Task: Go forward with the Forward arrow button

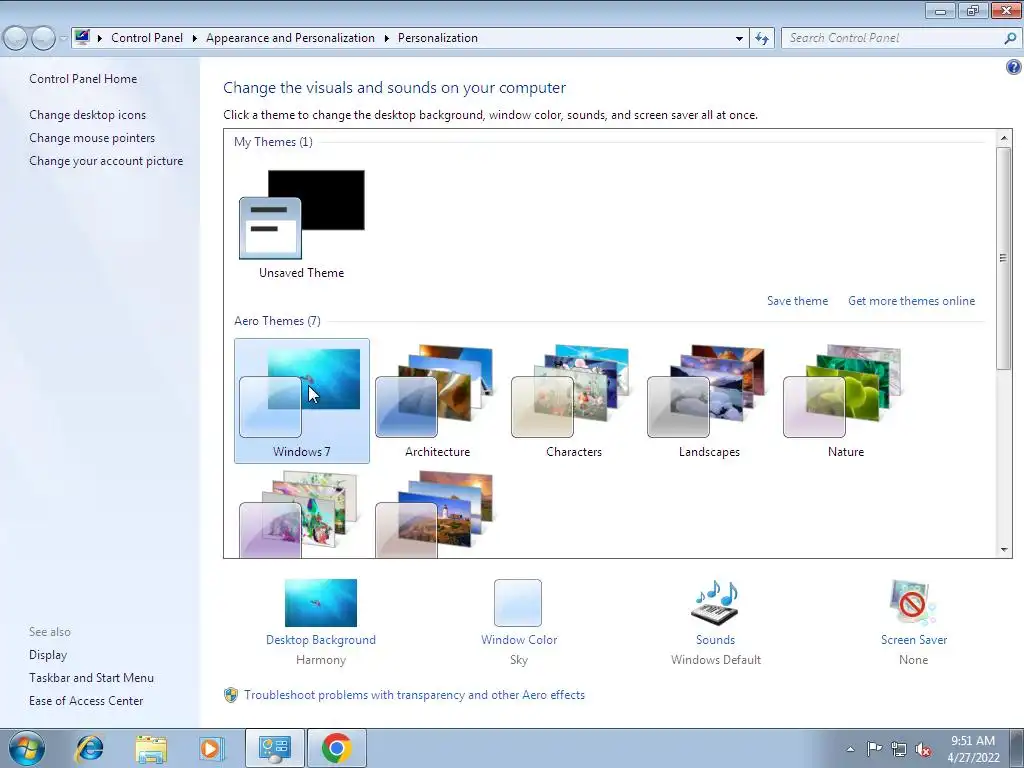Action: coord(43,39)
